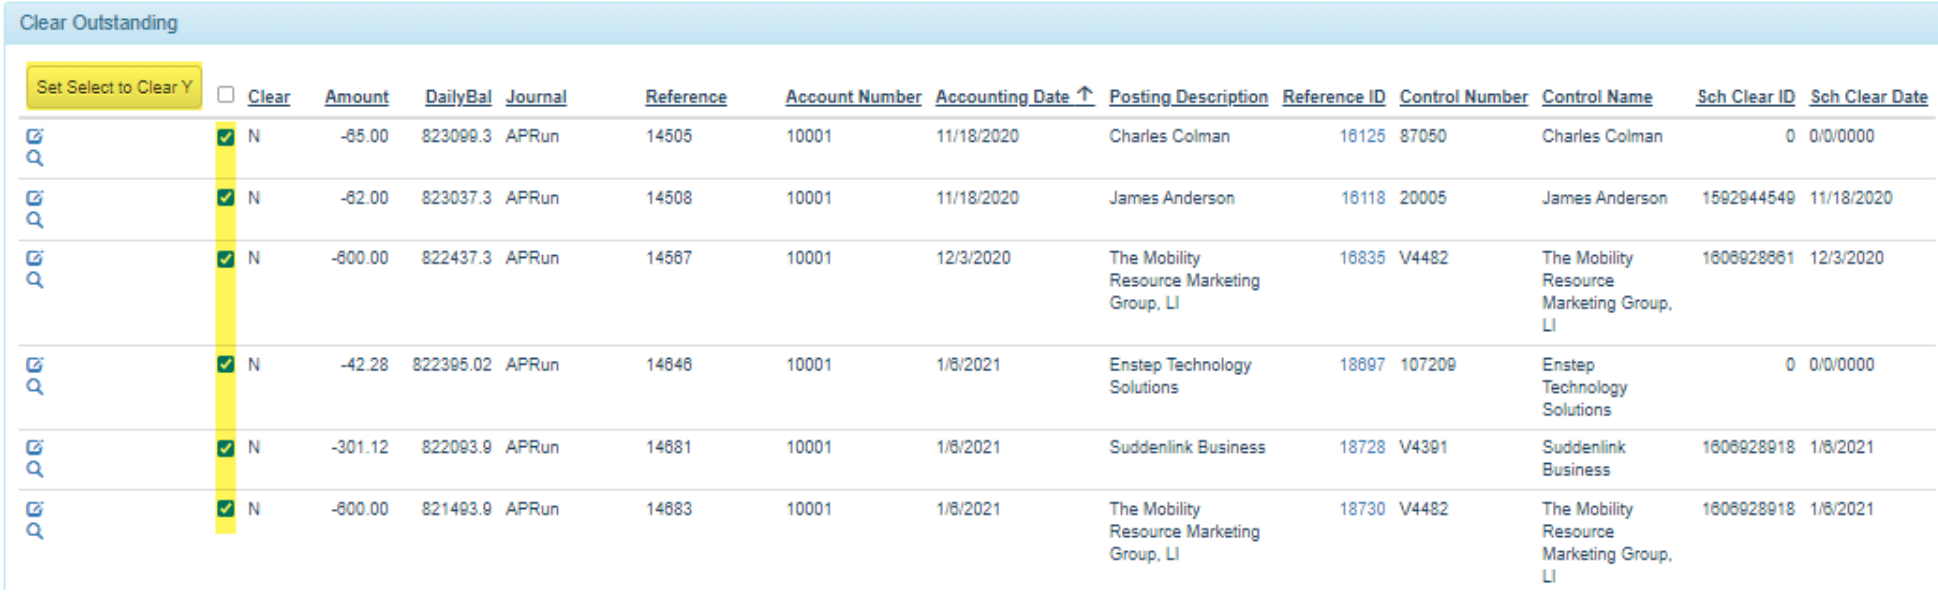Select accounting date 12/3/2020
Screen dimensions: 1938x600
point(973,258)
